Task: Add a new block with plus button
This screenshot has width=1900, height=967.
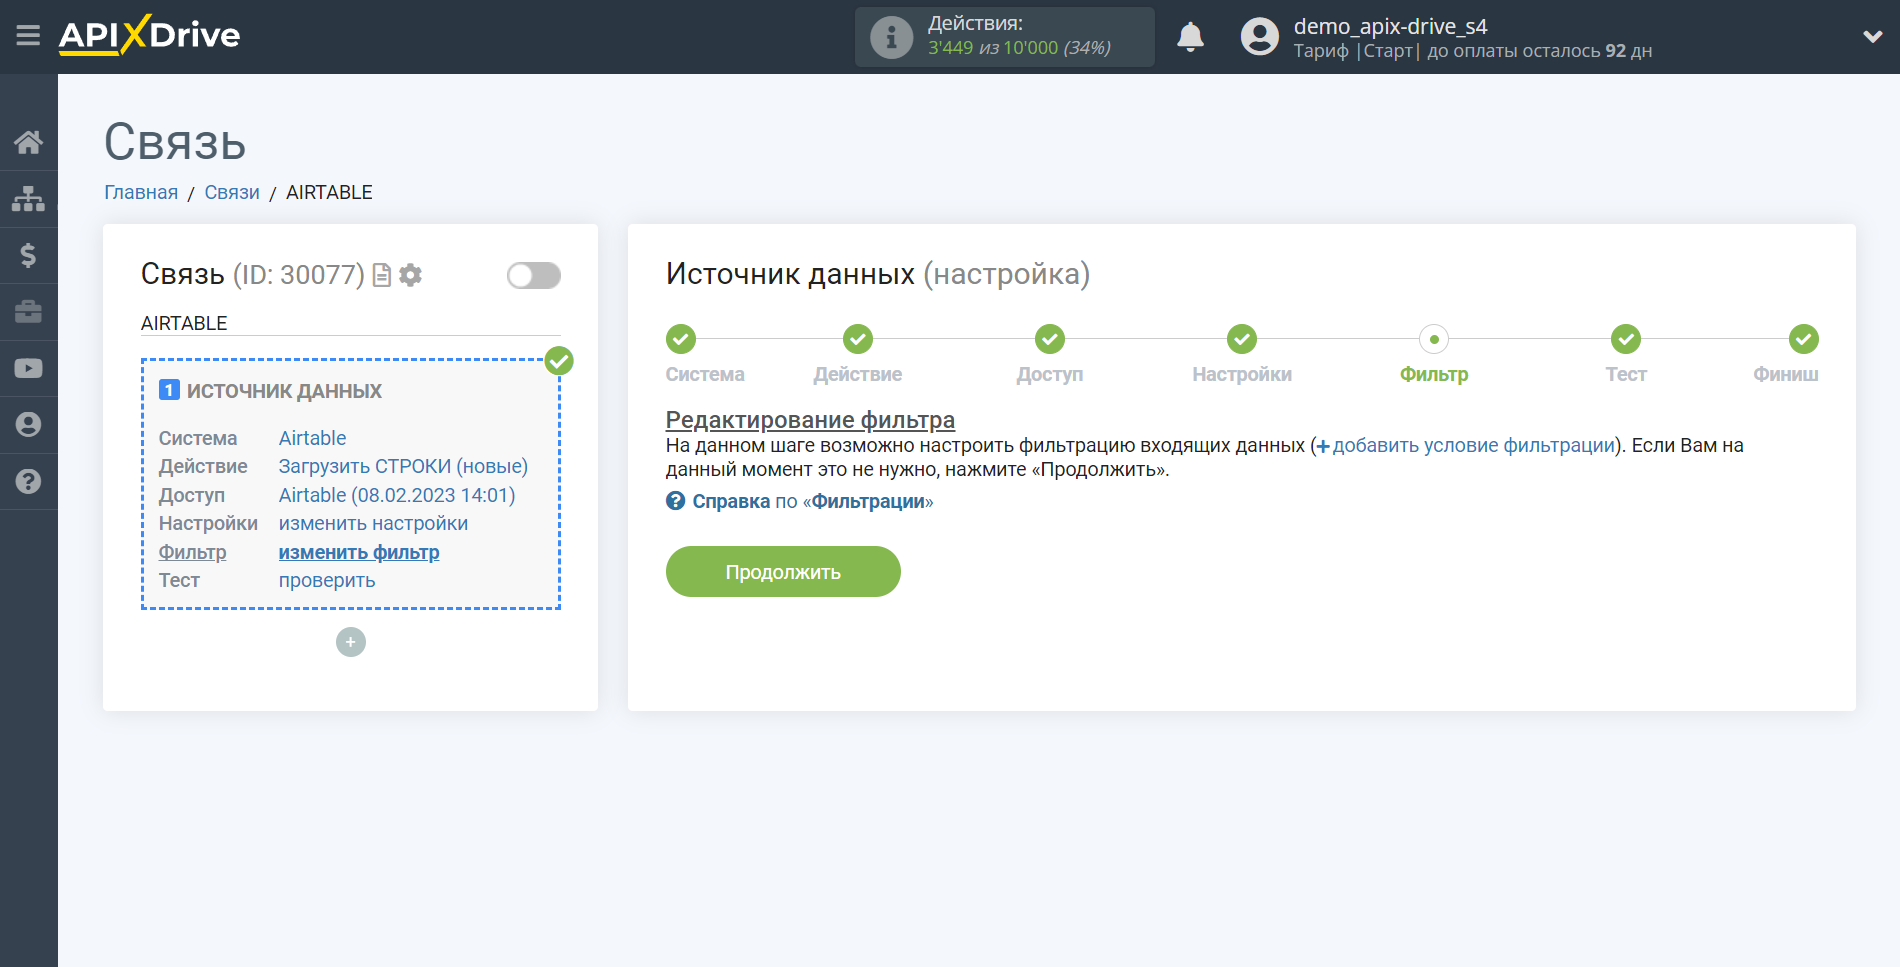Action: [x=351, y=642]
